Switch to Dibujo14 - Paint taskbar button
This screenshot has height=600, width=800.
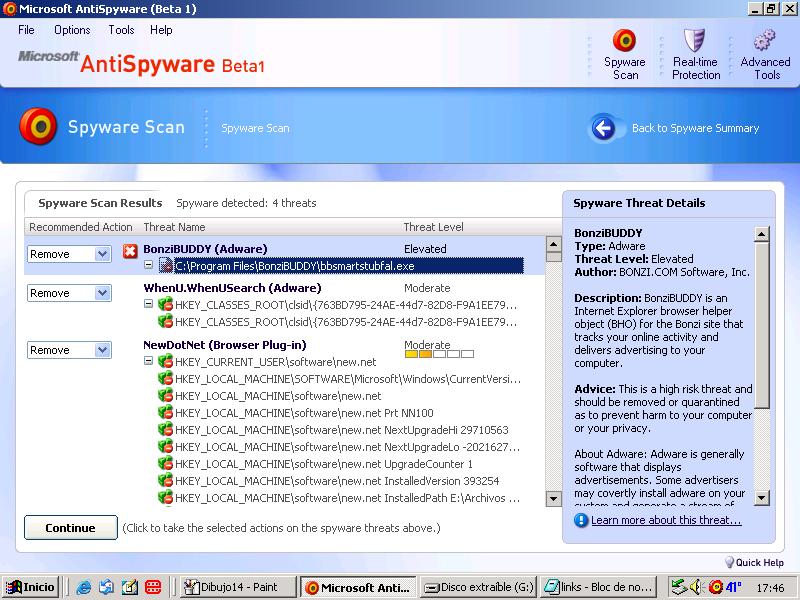pos(237,587)
